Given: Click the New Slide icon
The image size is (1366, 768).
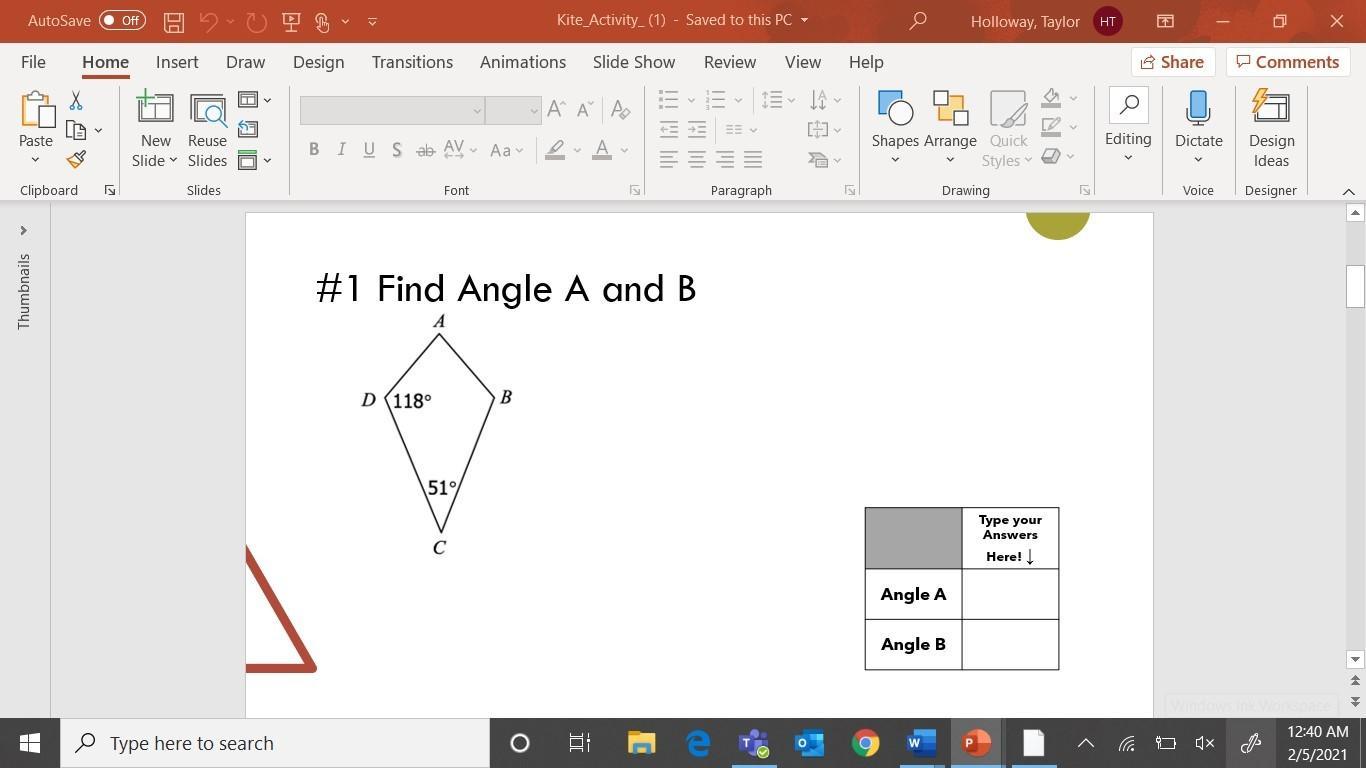Looking at the screenshot, I should [x=155, y=107].
